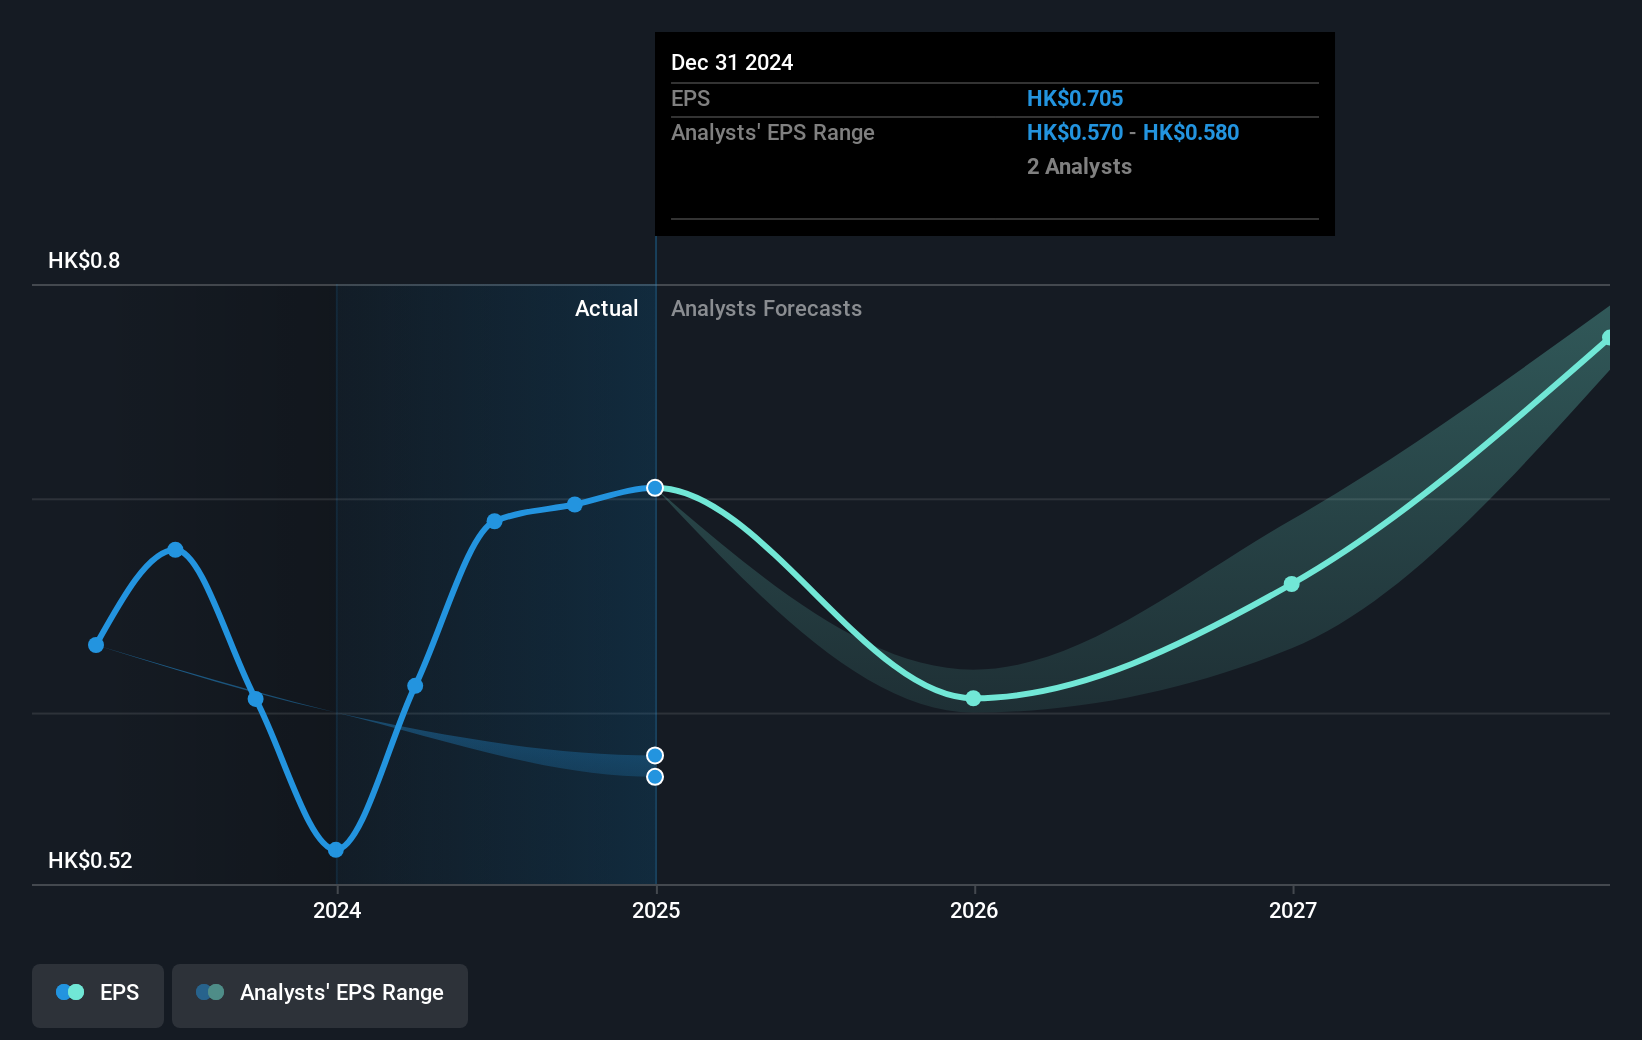
Task: Click the 'Analysts' EPS Range' tooltip row label
Action: tap(773, 133)
